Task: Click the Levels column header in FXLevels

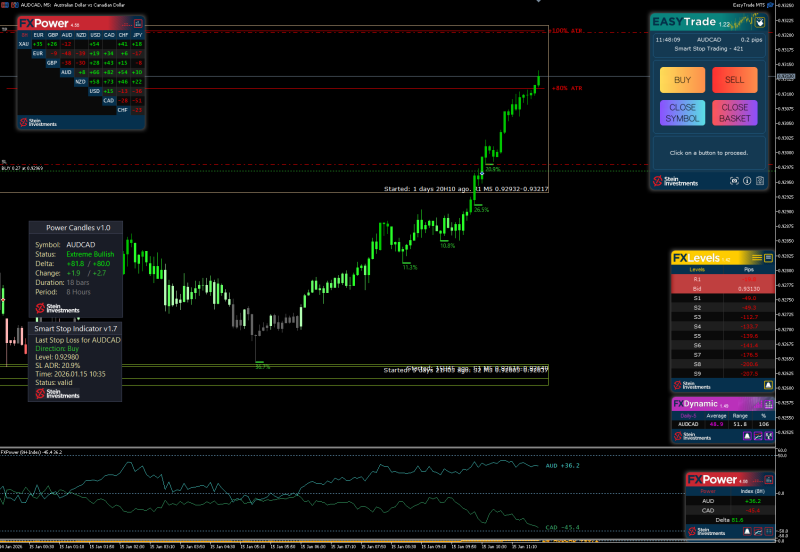Action: 697,269
